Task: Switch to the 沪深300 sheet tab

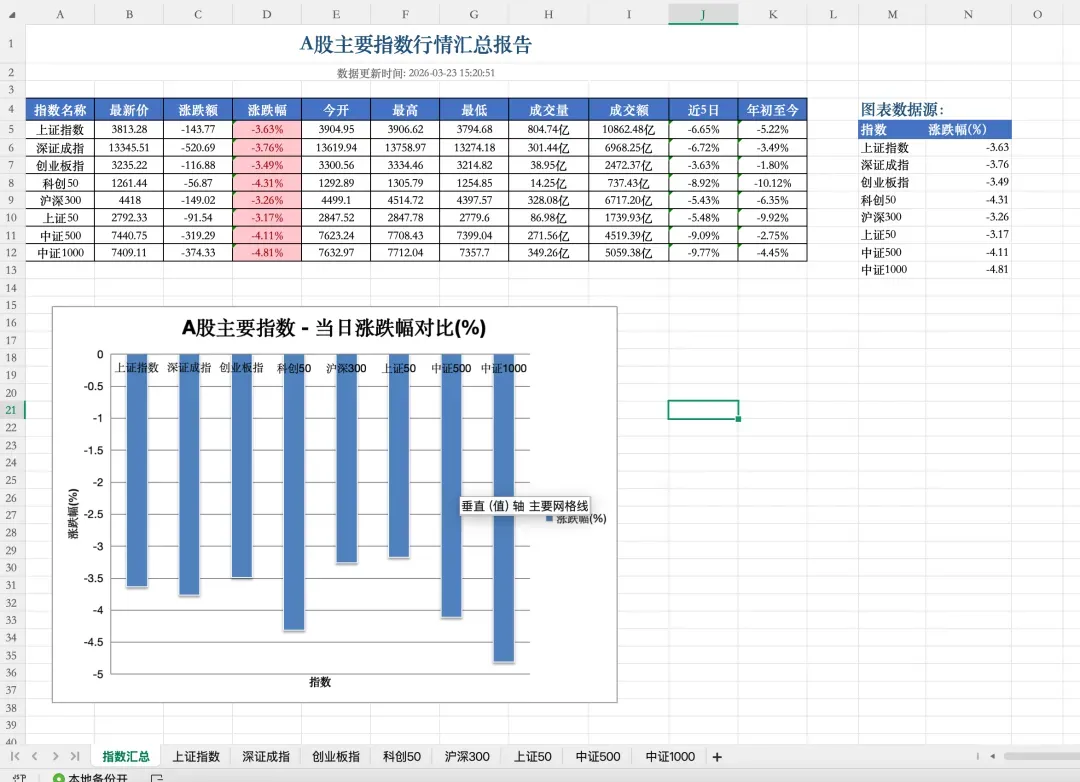Action: 467,757
